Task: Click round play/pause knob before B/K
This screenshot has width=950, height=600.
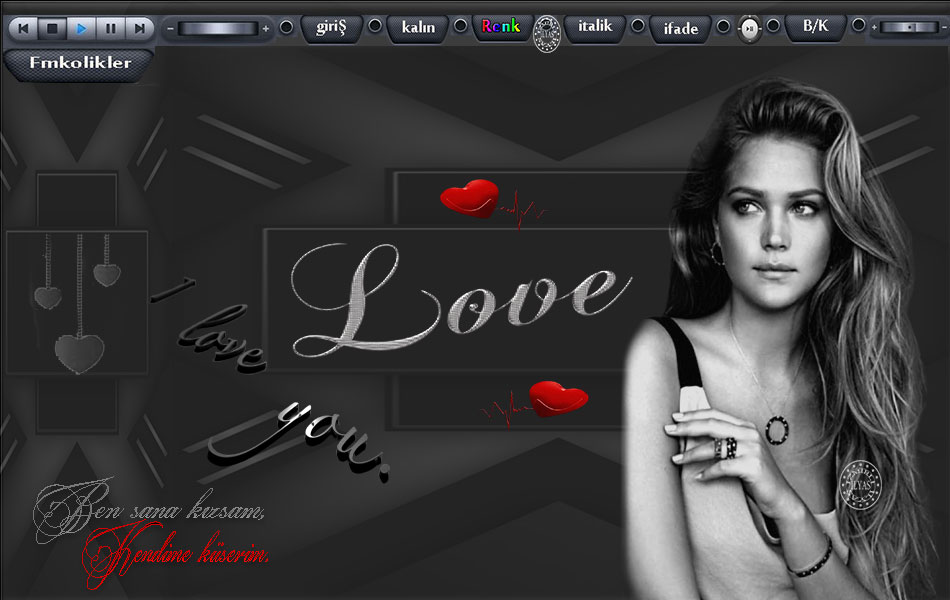Action: pyautogui.click(x=749, y=29)
